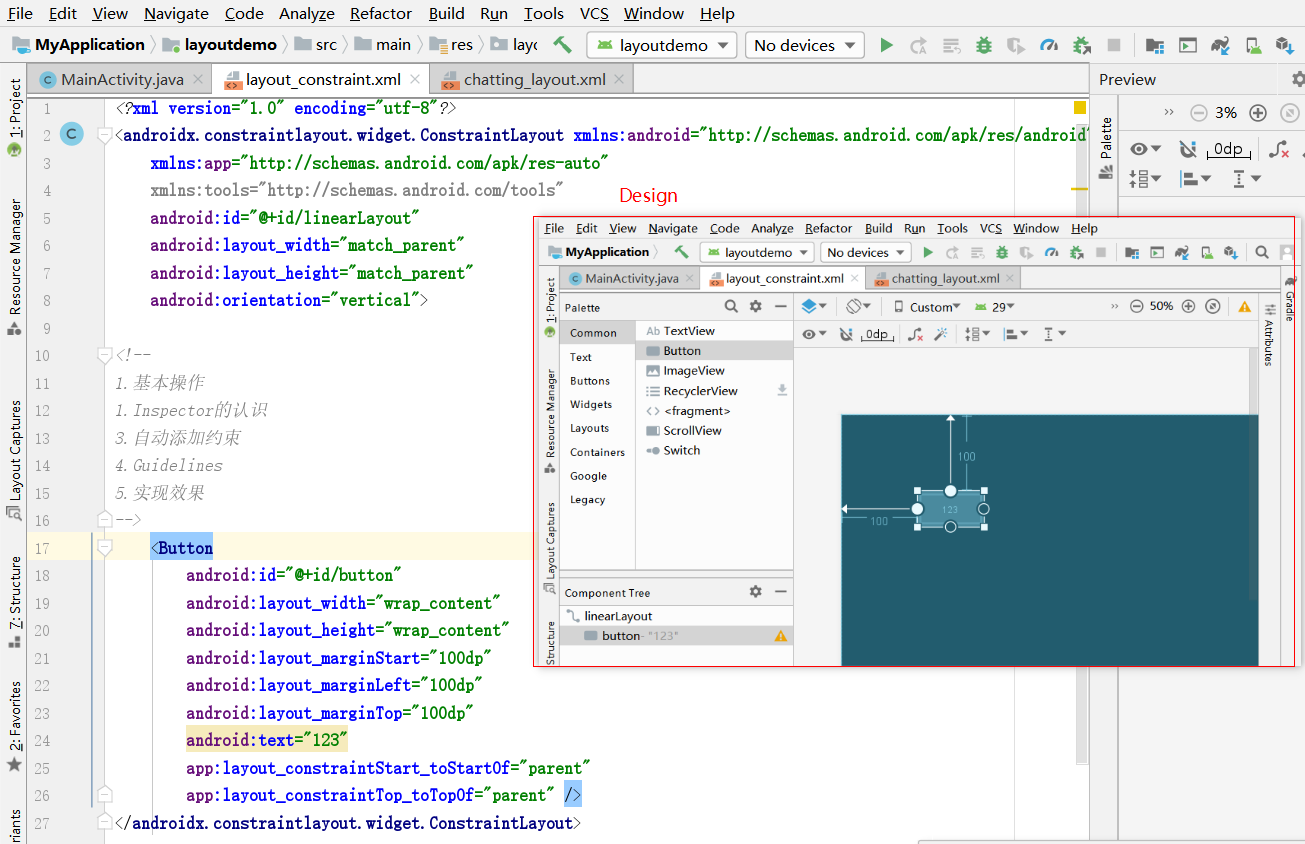Viewport: 1305px width, 844px height.
Task: Click the Profile gauge icon in toolbar
Action: [1049, 45]
